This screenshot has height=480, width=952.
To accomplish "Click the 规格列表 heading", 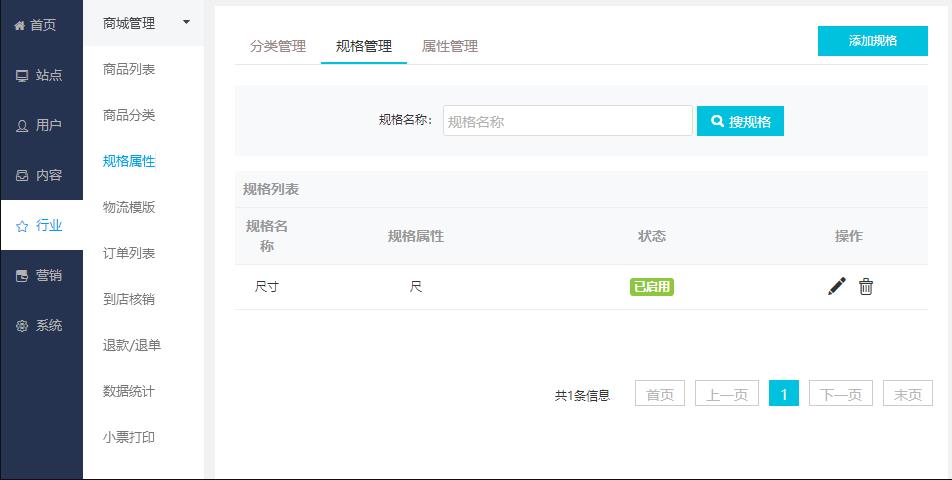I will point(271,189).
